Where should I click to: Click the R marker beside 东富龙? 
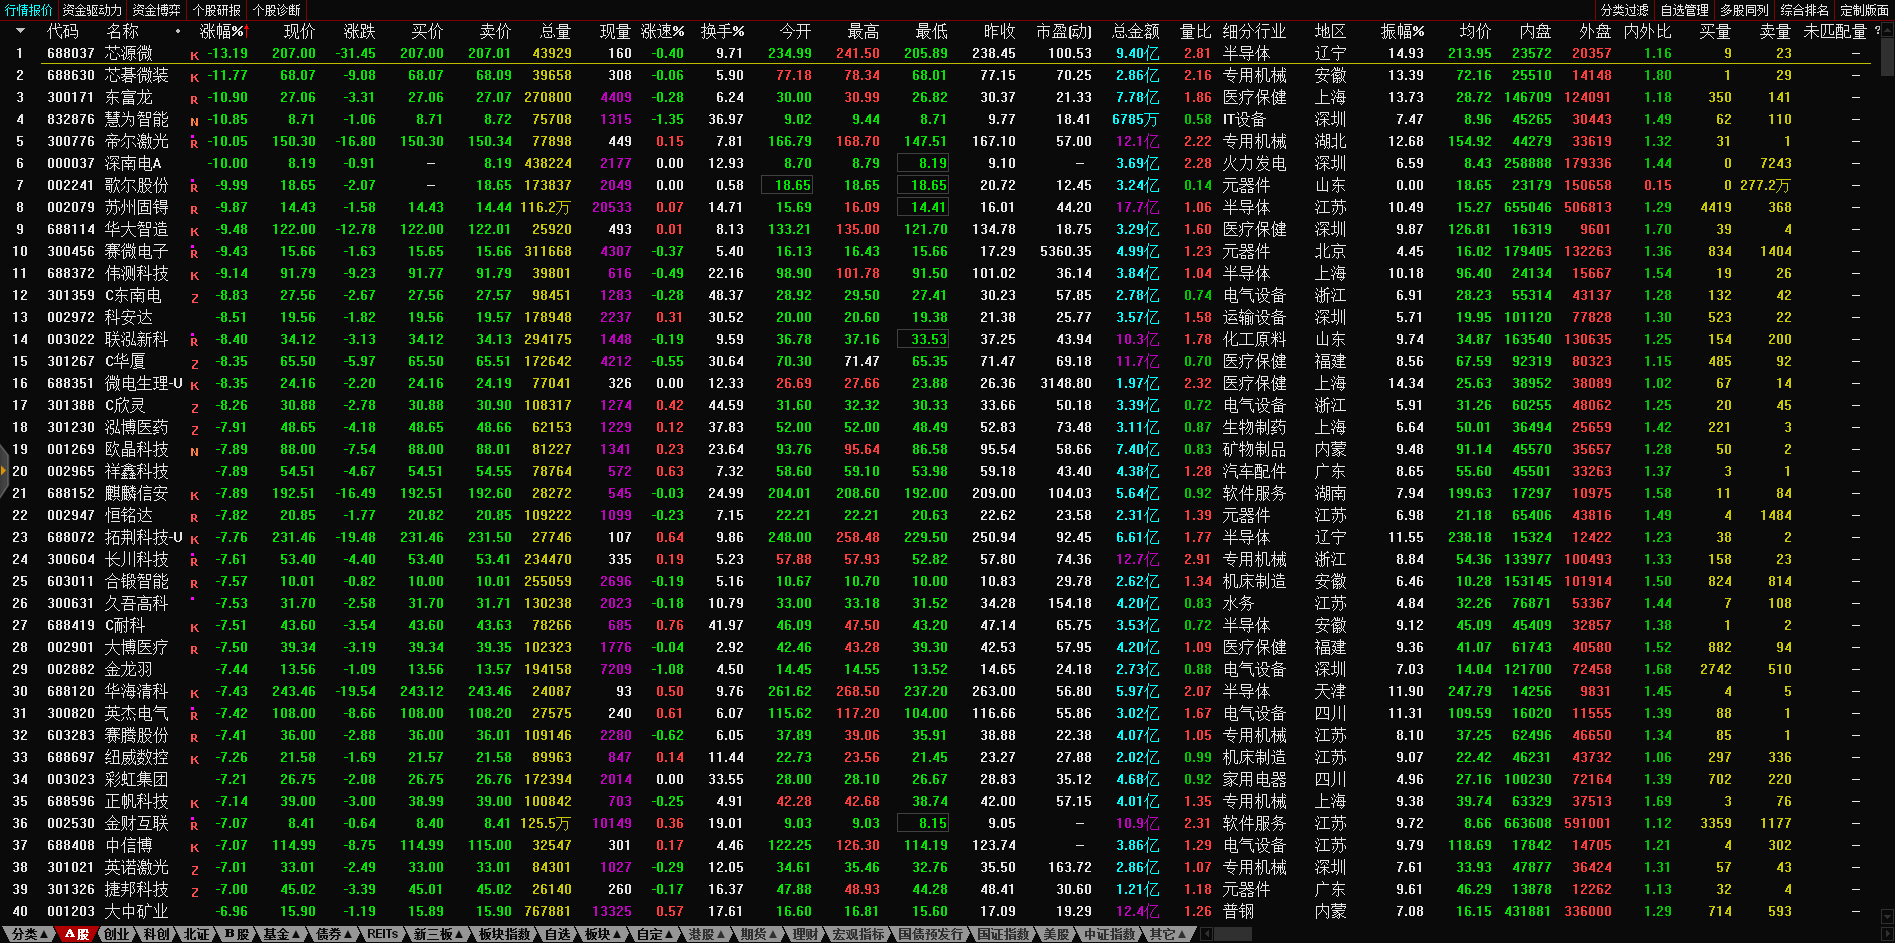tap(194, 100)
